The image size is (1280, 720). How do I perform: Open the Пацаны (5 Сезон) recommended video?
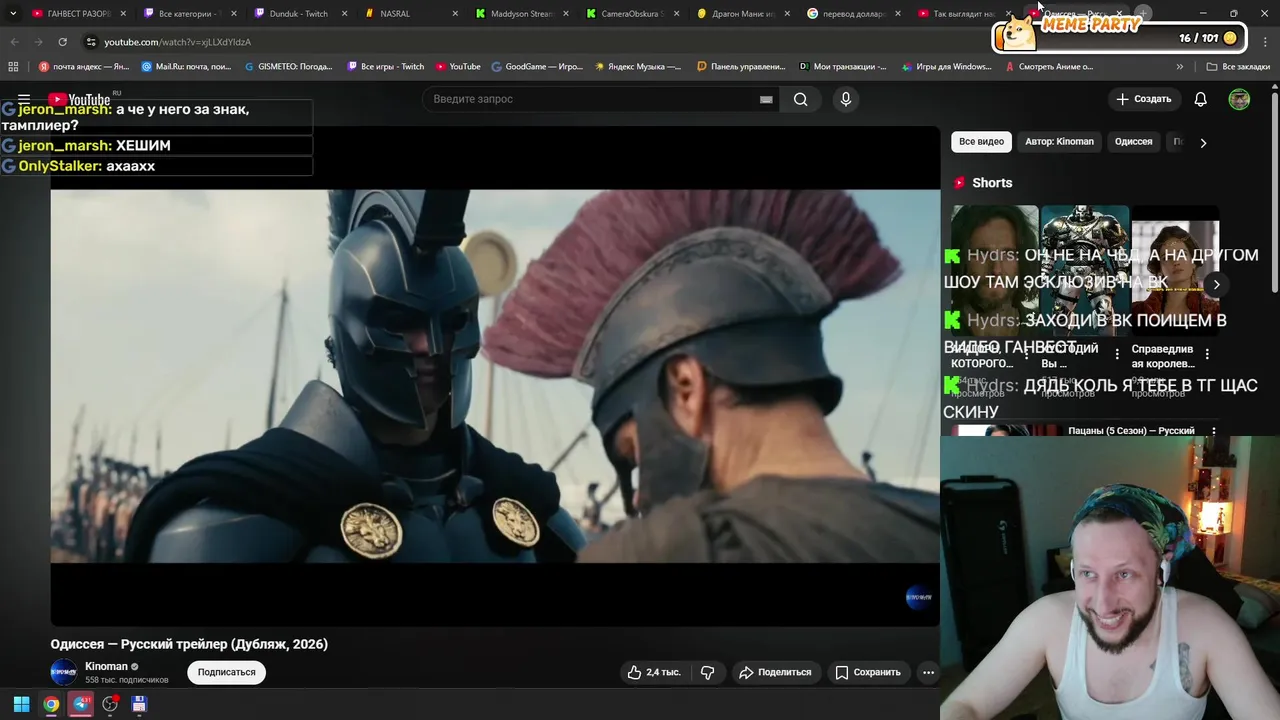tap(1131, 431)
